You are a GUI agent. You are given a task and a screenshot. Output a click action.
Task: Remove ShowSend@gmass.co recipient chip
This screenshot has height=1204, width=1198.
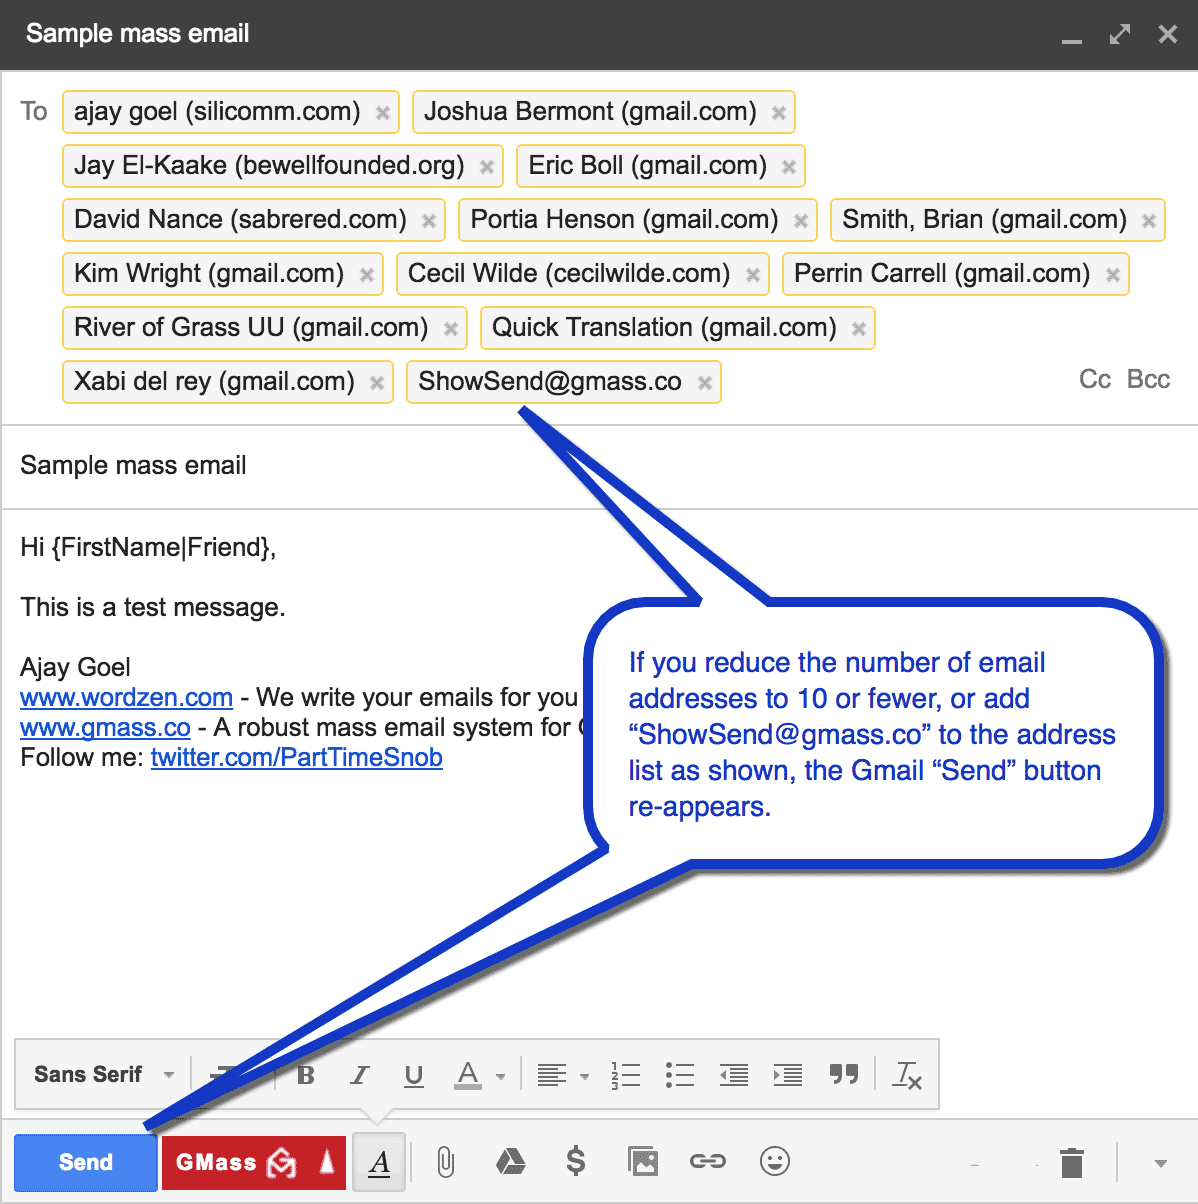[704, 383]
